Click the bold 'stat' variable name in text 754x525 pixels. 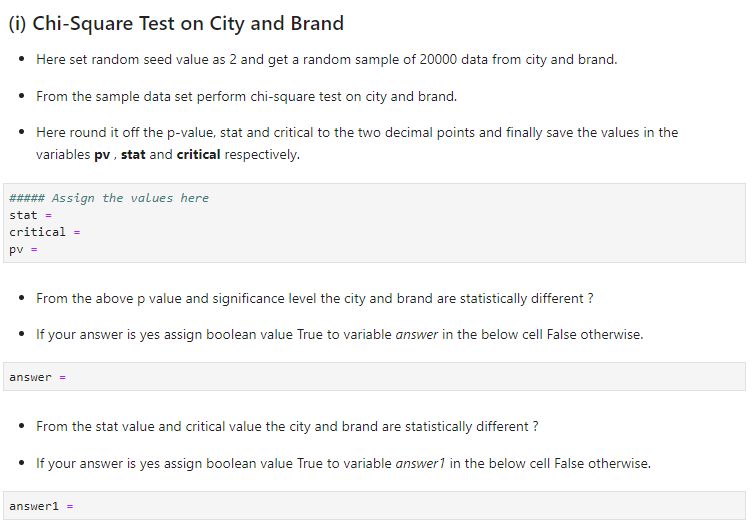pyautogui.click(x=133, y=154)
